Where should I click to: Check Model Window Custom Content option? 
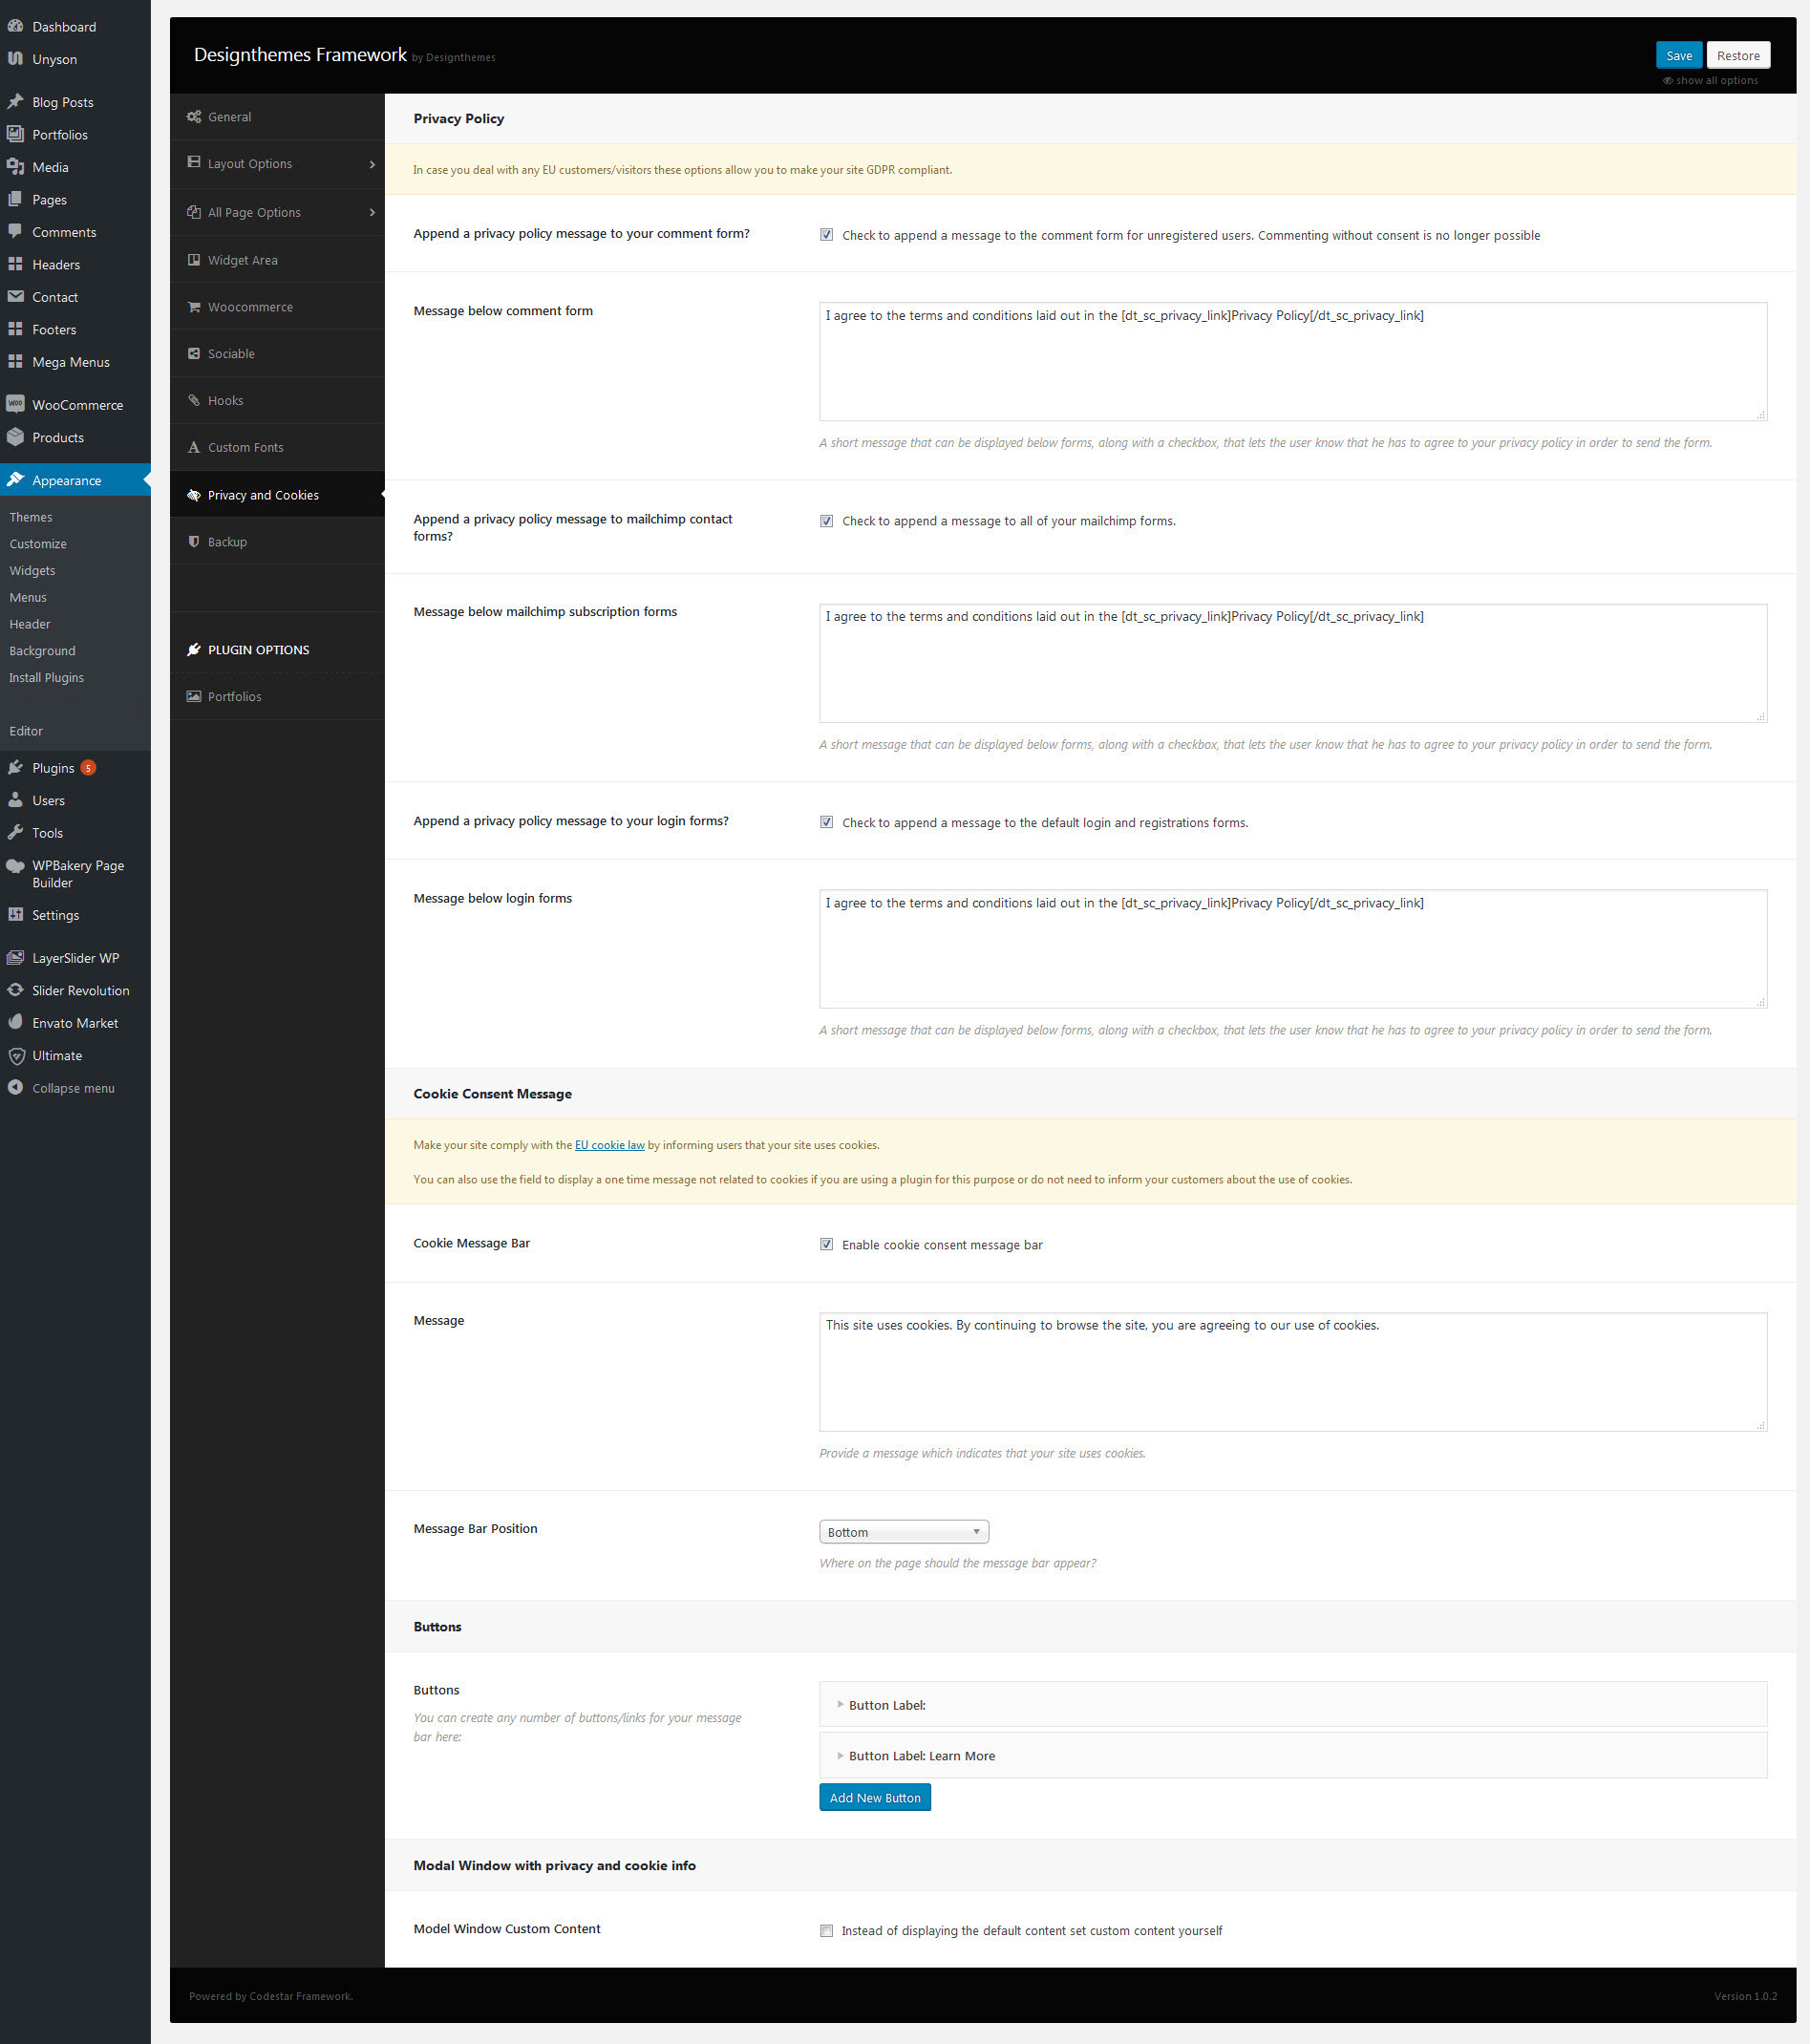(x=826, y=1930)
